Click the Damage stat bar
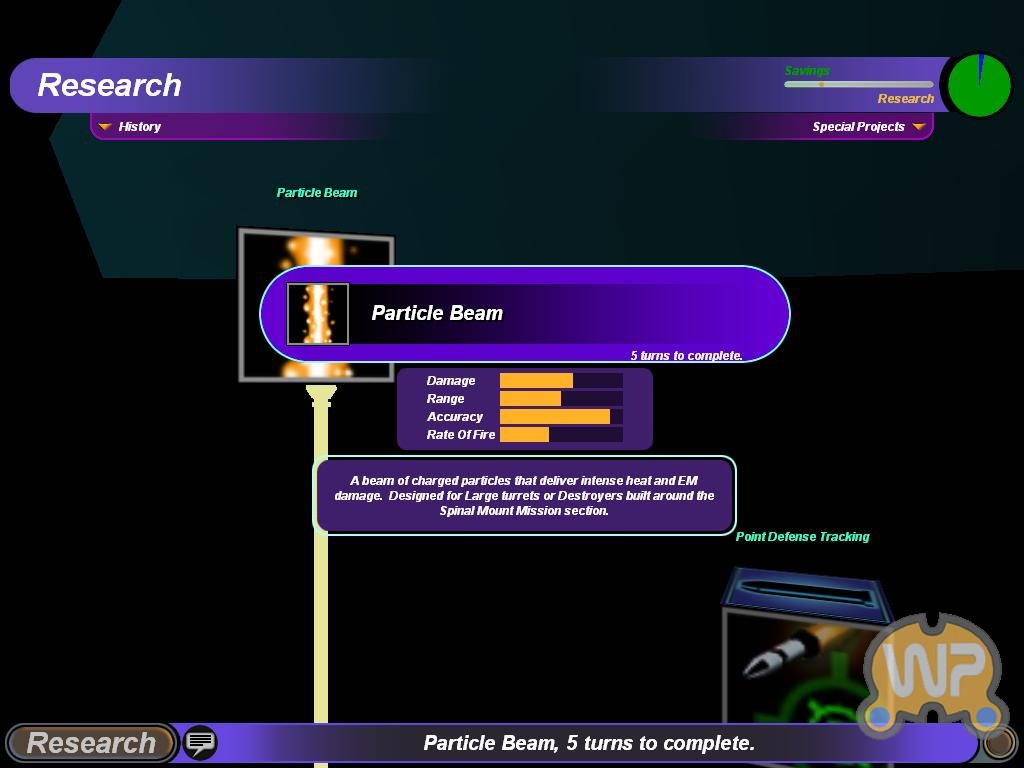 (560, 381)
